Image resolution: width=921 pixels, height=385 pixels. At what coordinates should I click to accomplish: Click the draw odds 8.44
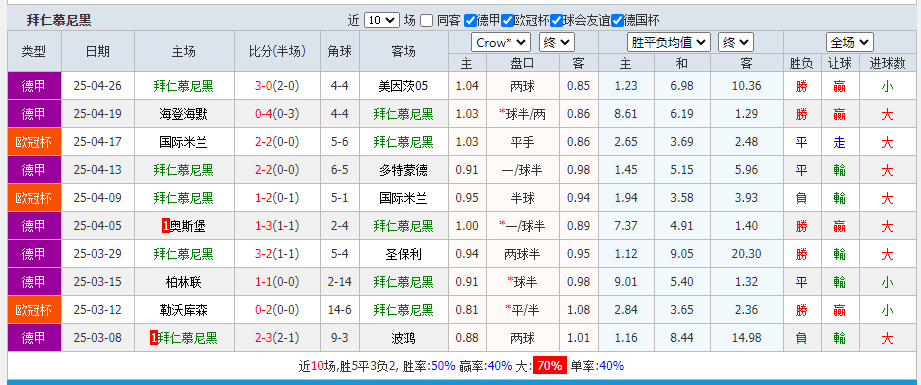click(682, 339)
